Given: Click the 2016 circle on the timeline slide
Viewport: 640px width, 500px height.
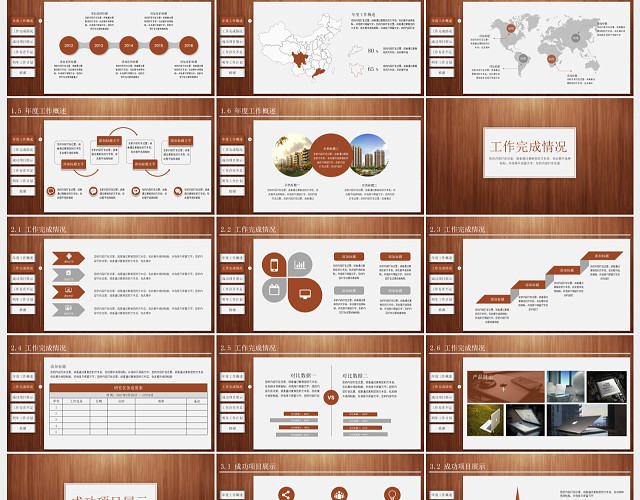Looking at the screenshot, I should tap(189, 45).
